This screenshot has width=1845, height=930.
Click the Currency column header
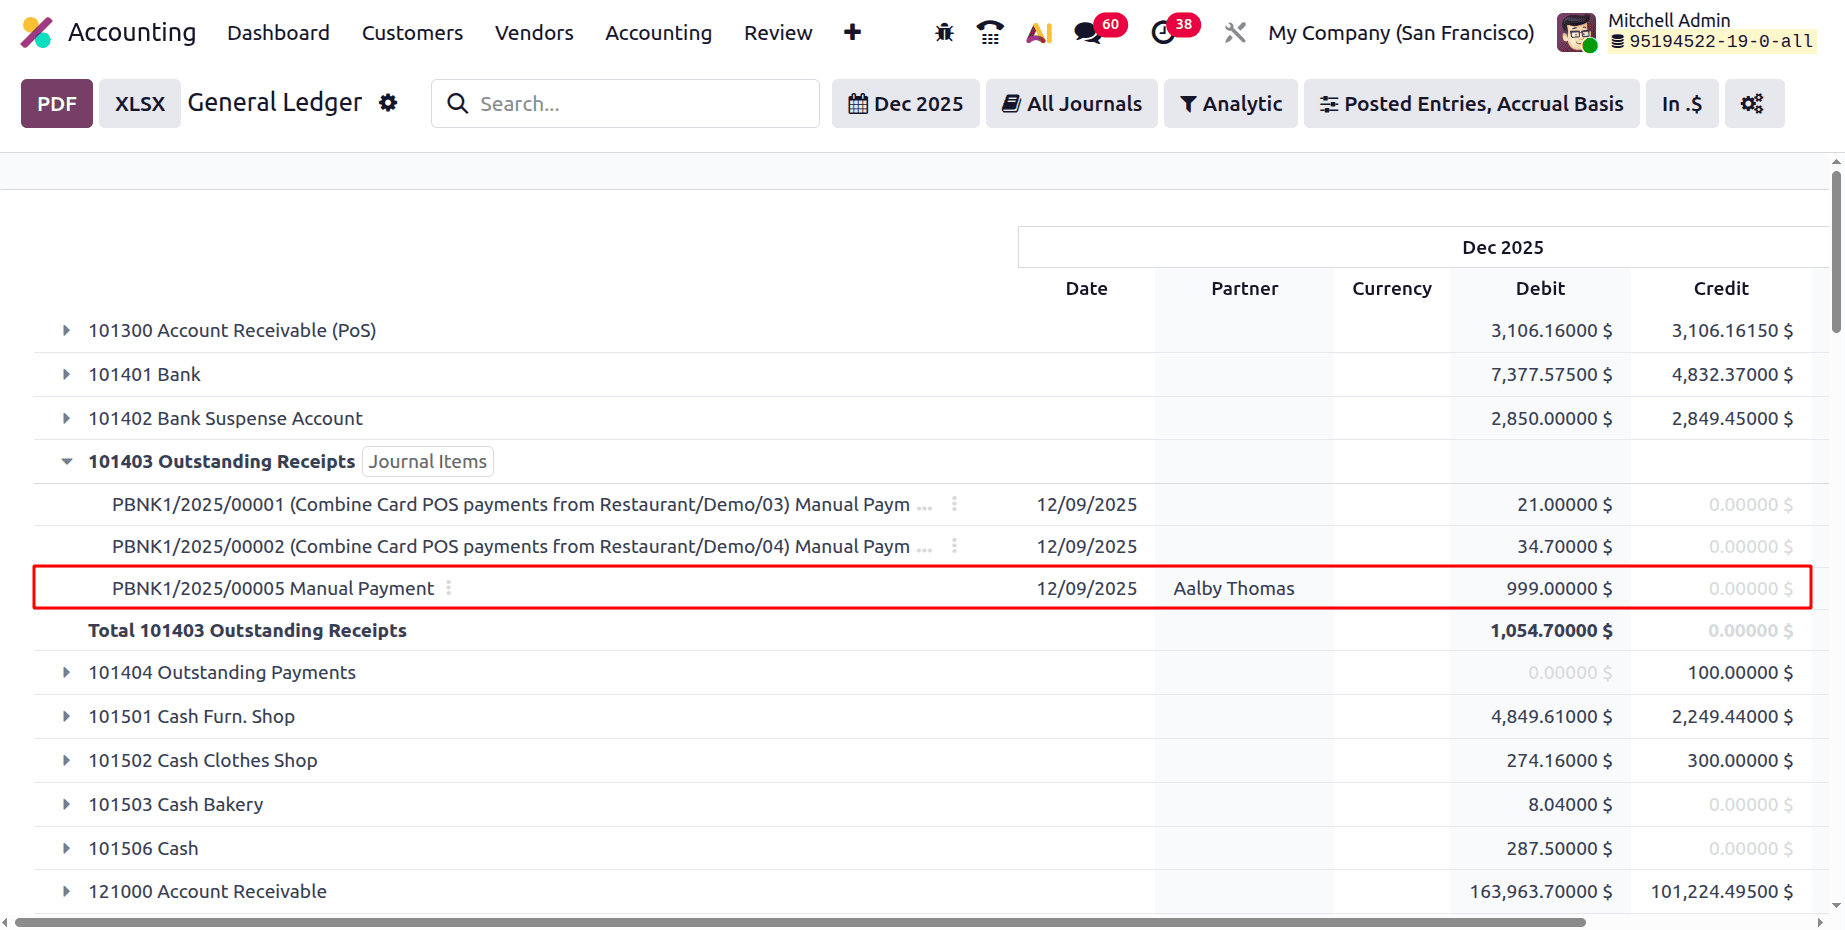tap(1391, 288)
